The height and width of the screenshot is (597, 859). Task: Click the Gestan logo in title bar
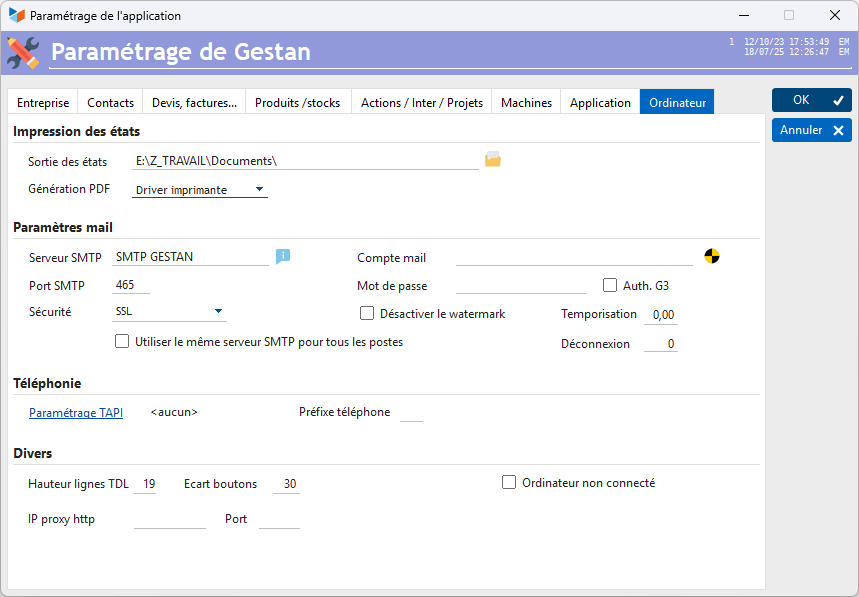pyautogui.click(x=16, y=15)
